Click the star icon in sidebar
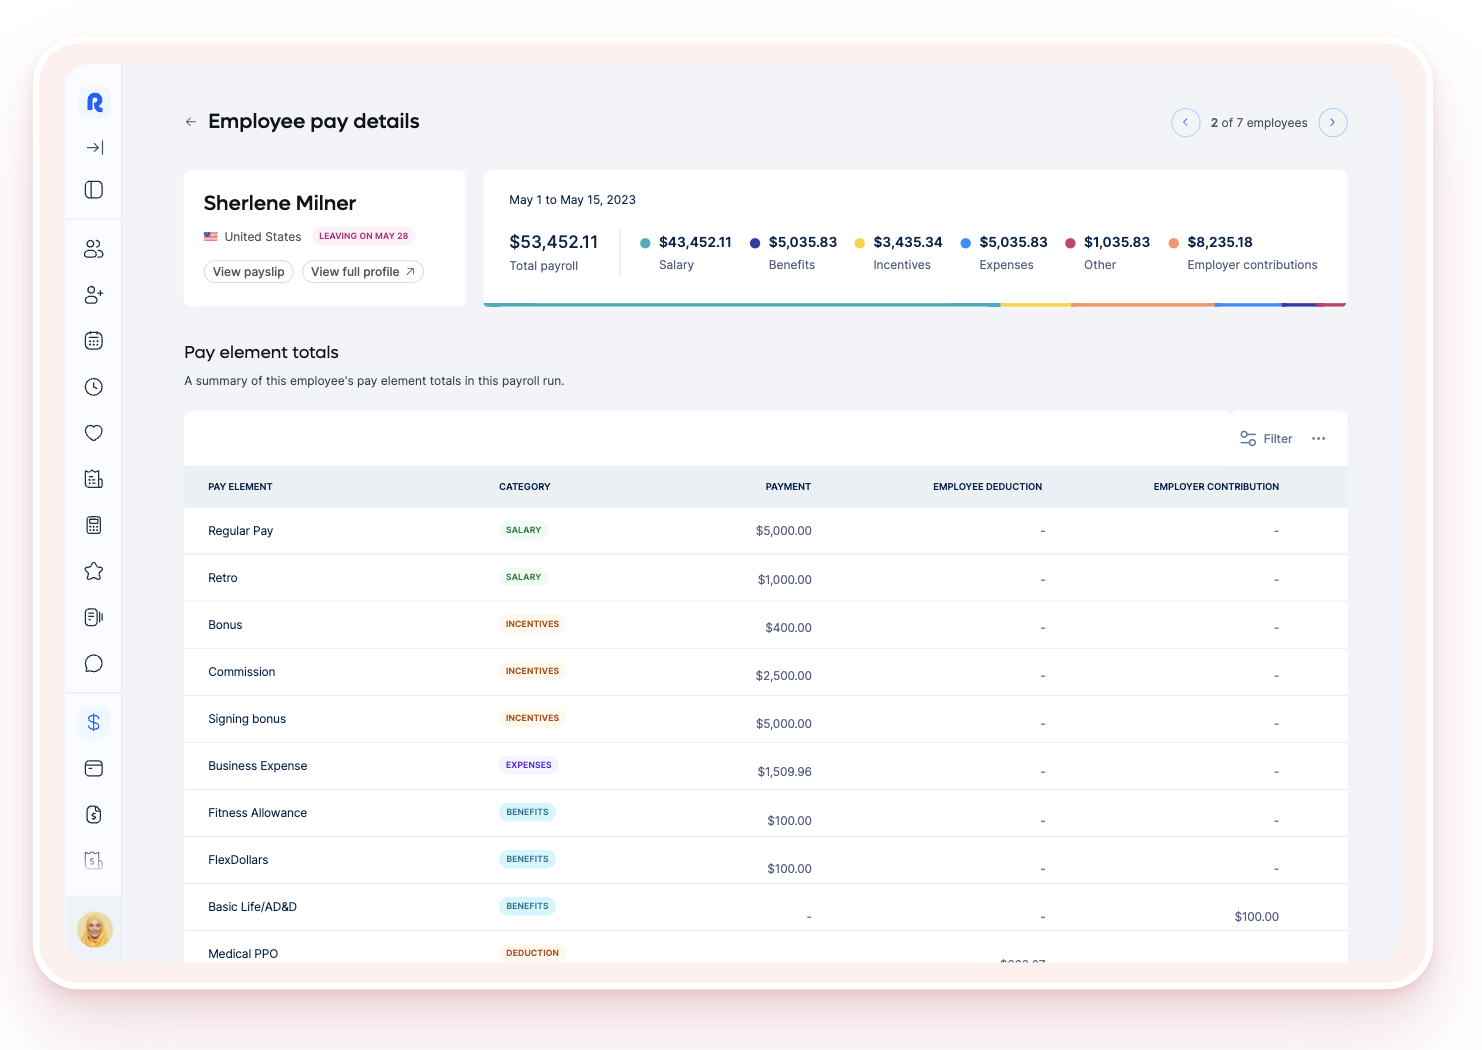1482x1050 pixels. [x=94, y=571]
